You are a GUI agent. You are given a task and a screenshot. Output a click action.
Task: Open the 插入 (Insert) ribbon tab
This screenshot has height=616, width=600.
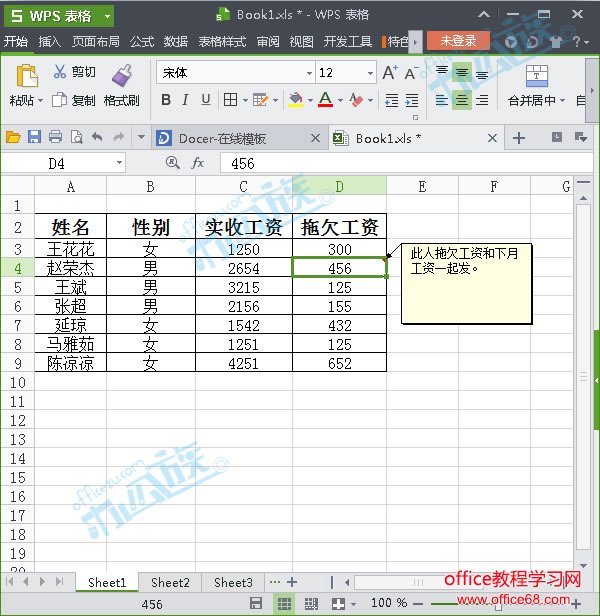tap(50, 41)
